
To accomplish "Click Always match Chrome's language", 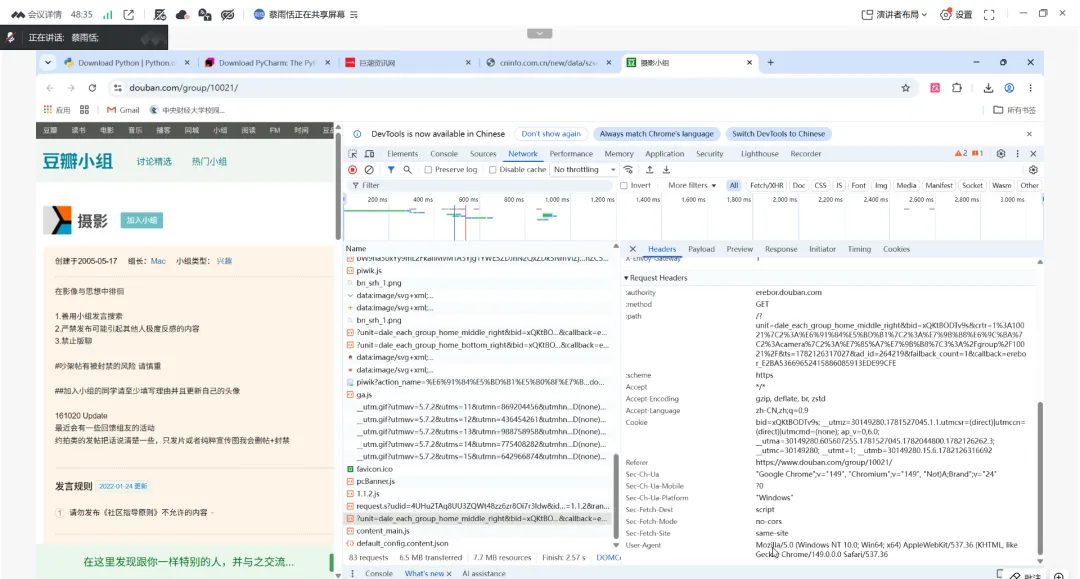I will (x=656, y=134).
